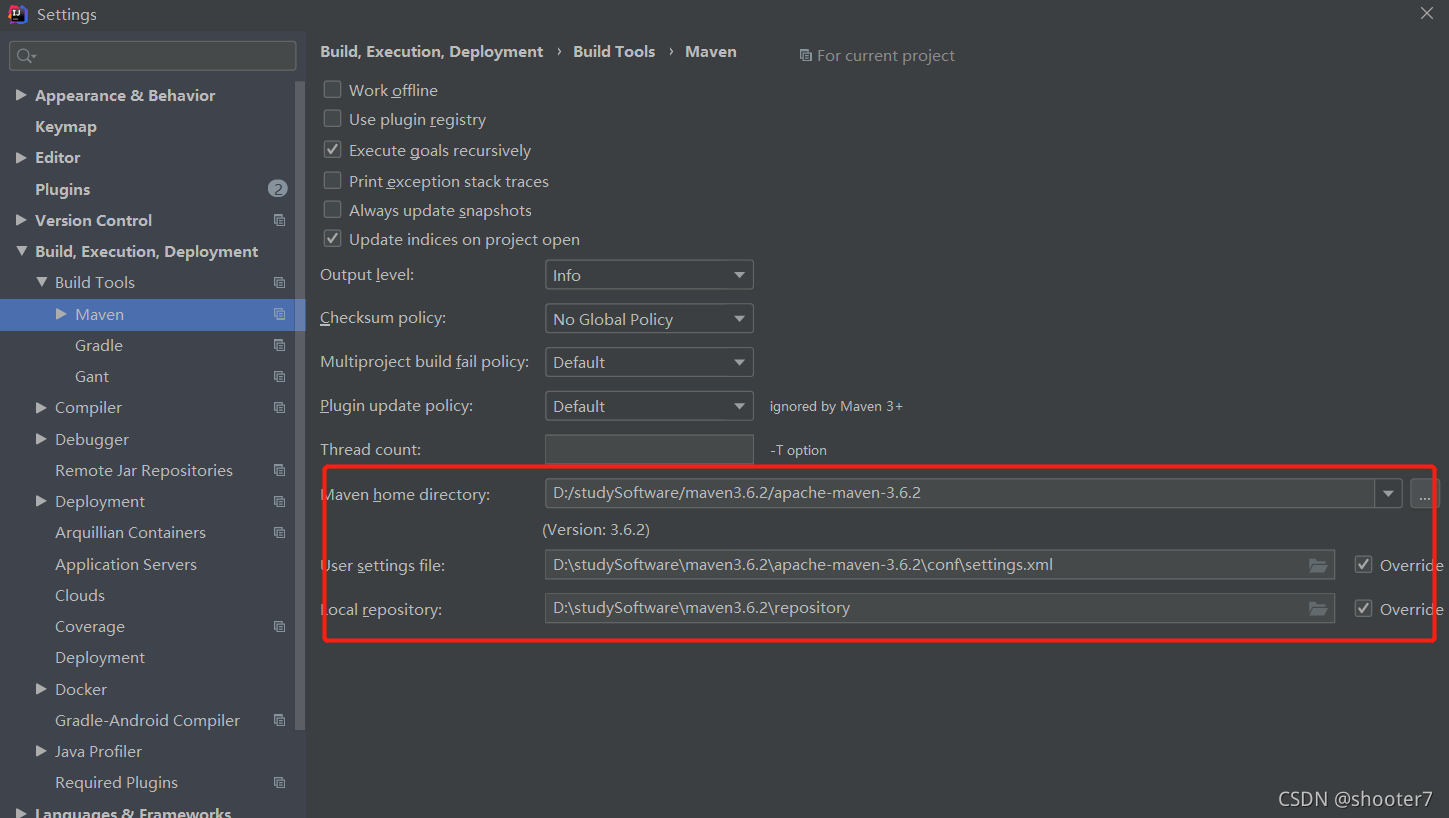
Task: Select Arquillian Containers settings page
Action: [130, 533]
